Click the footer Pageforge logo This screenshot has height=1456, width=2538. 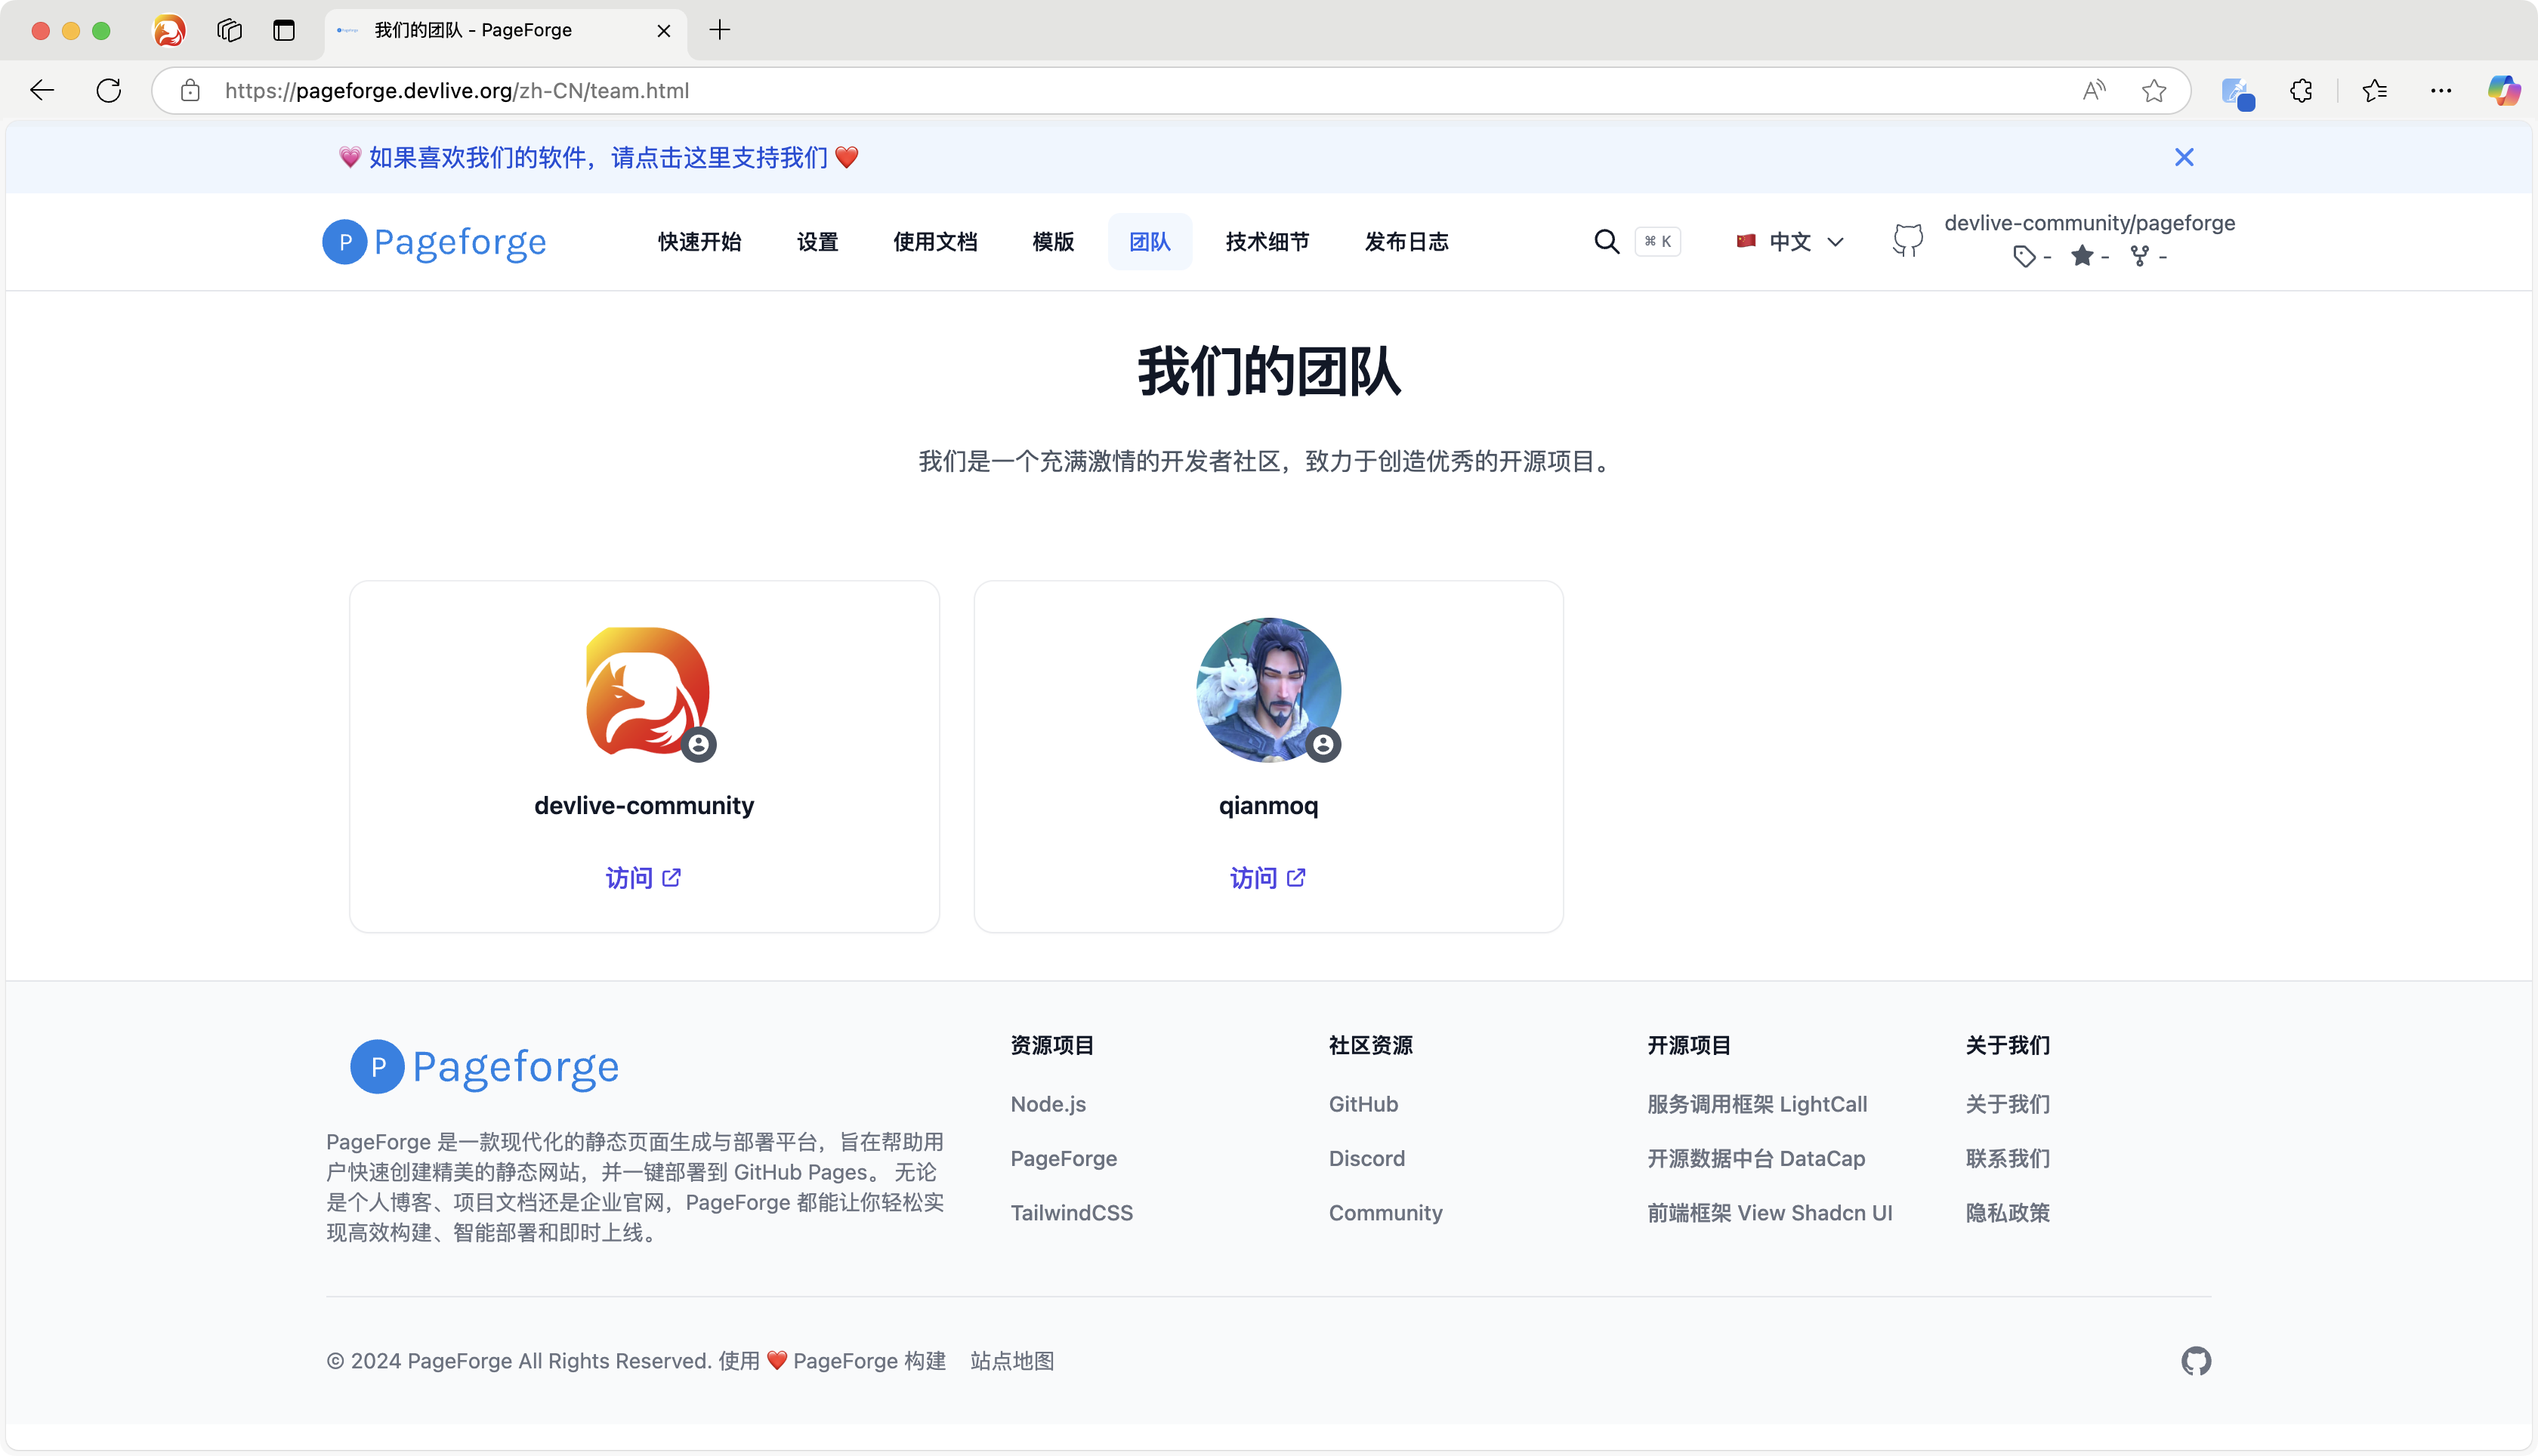coord(485,1066)
